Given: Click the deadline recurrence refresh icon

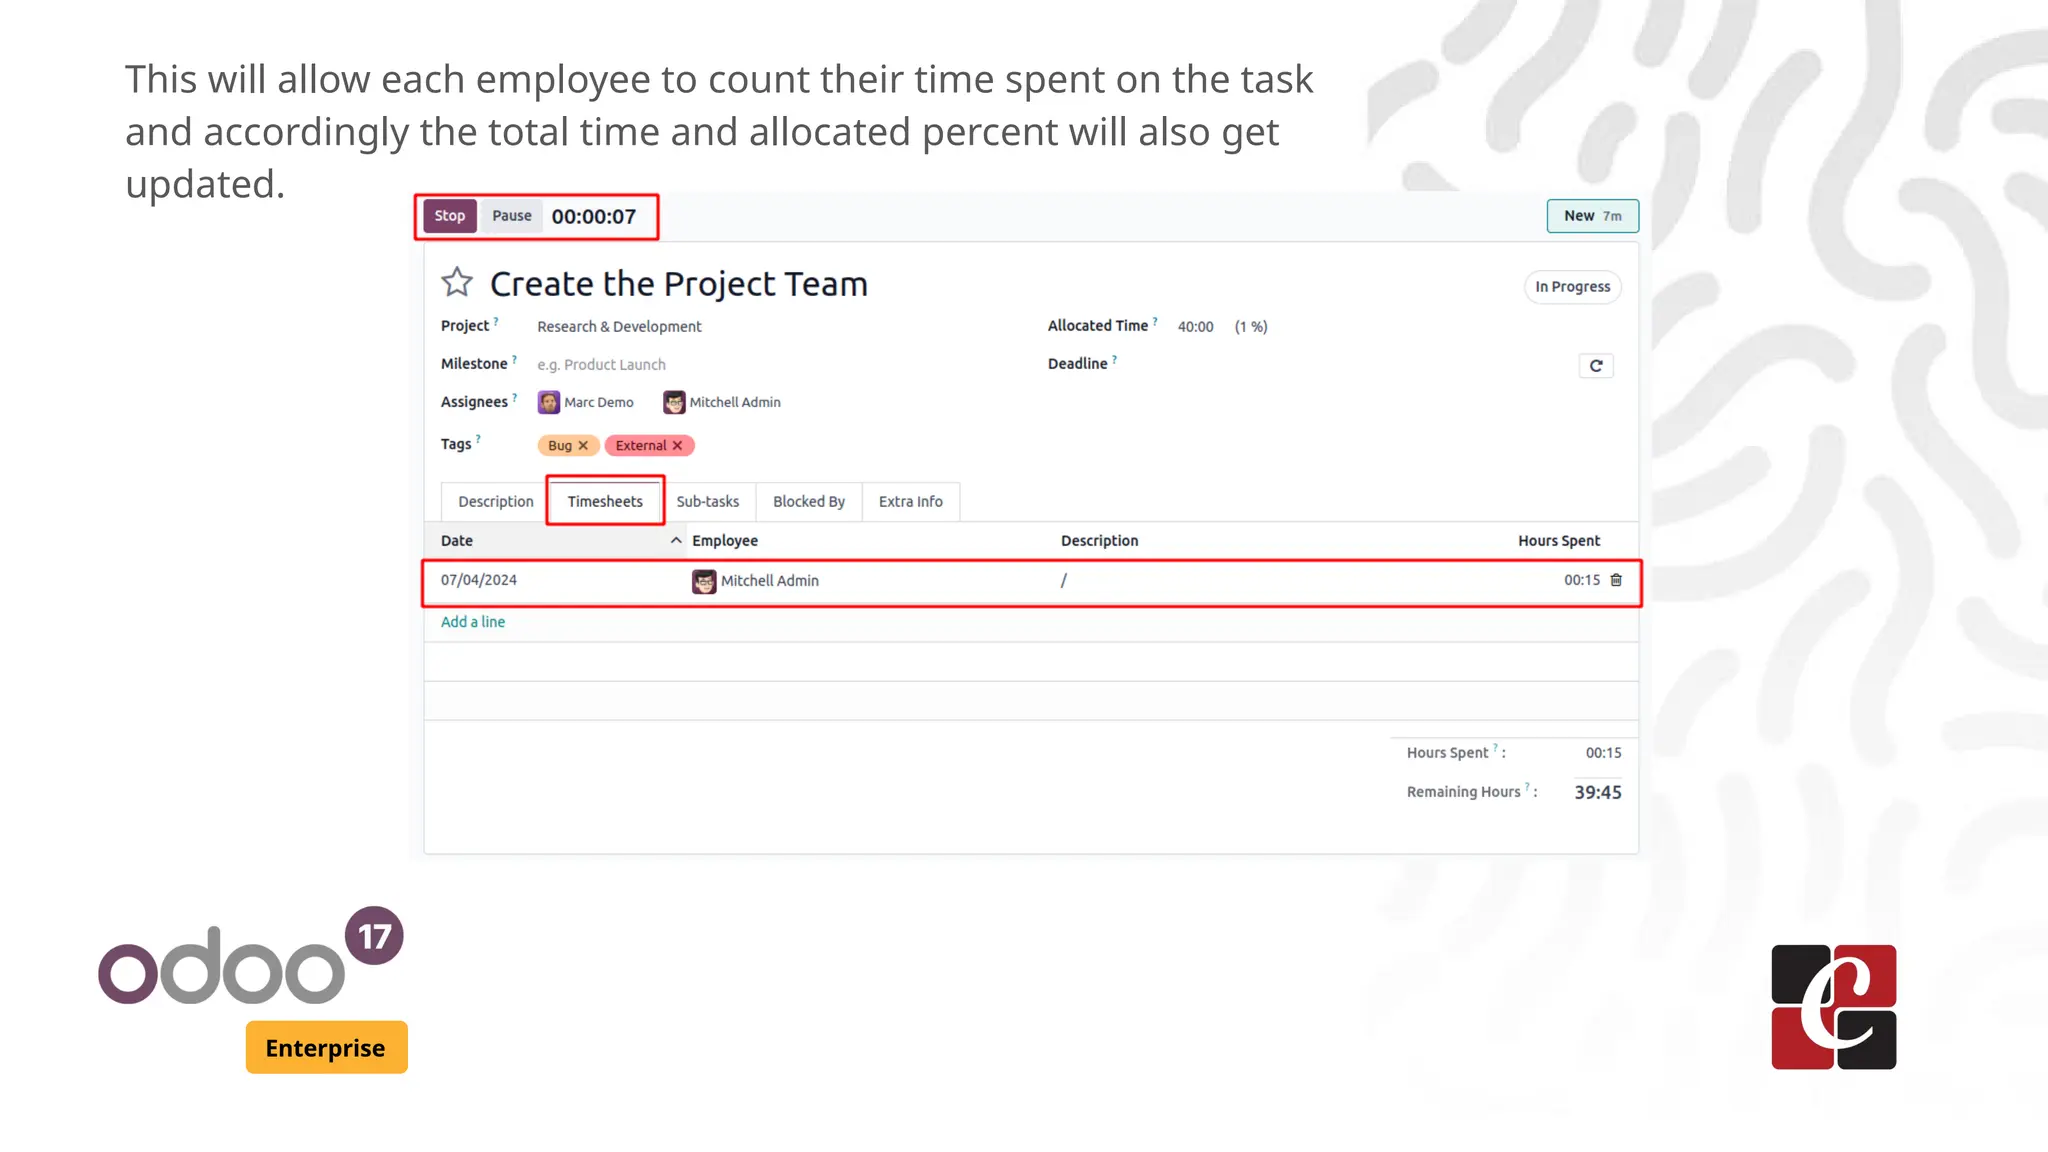Looking at the screenshot, I should (x=1596, y=366).
